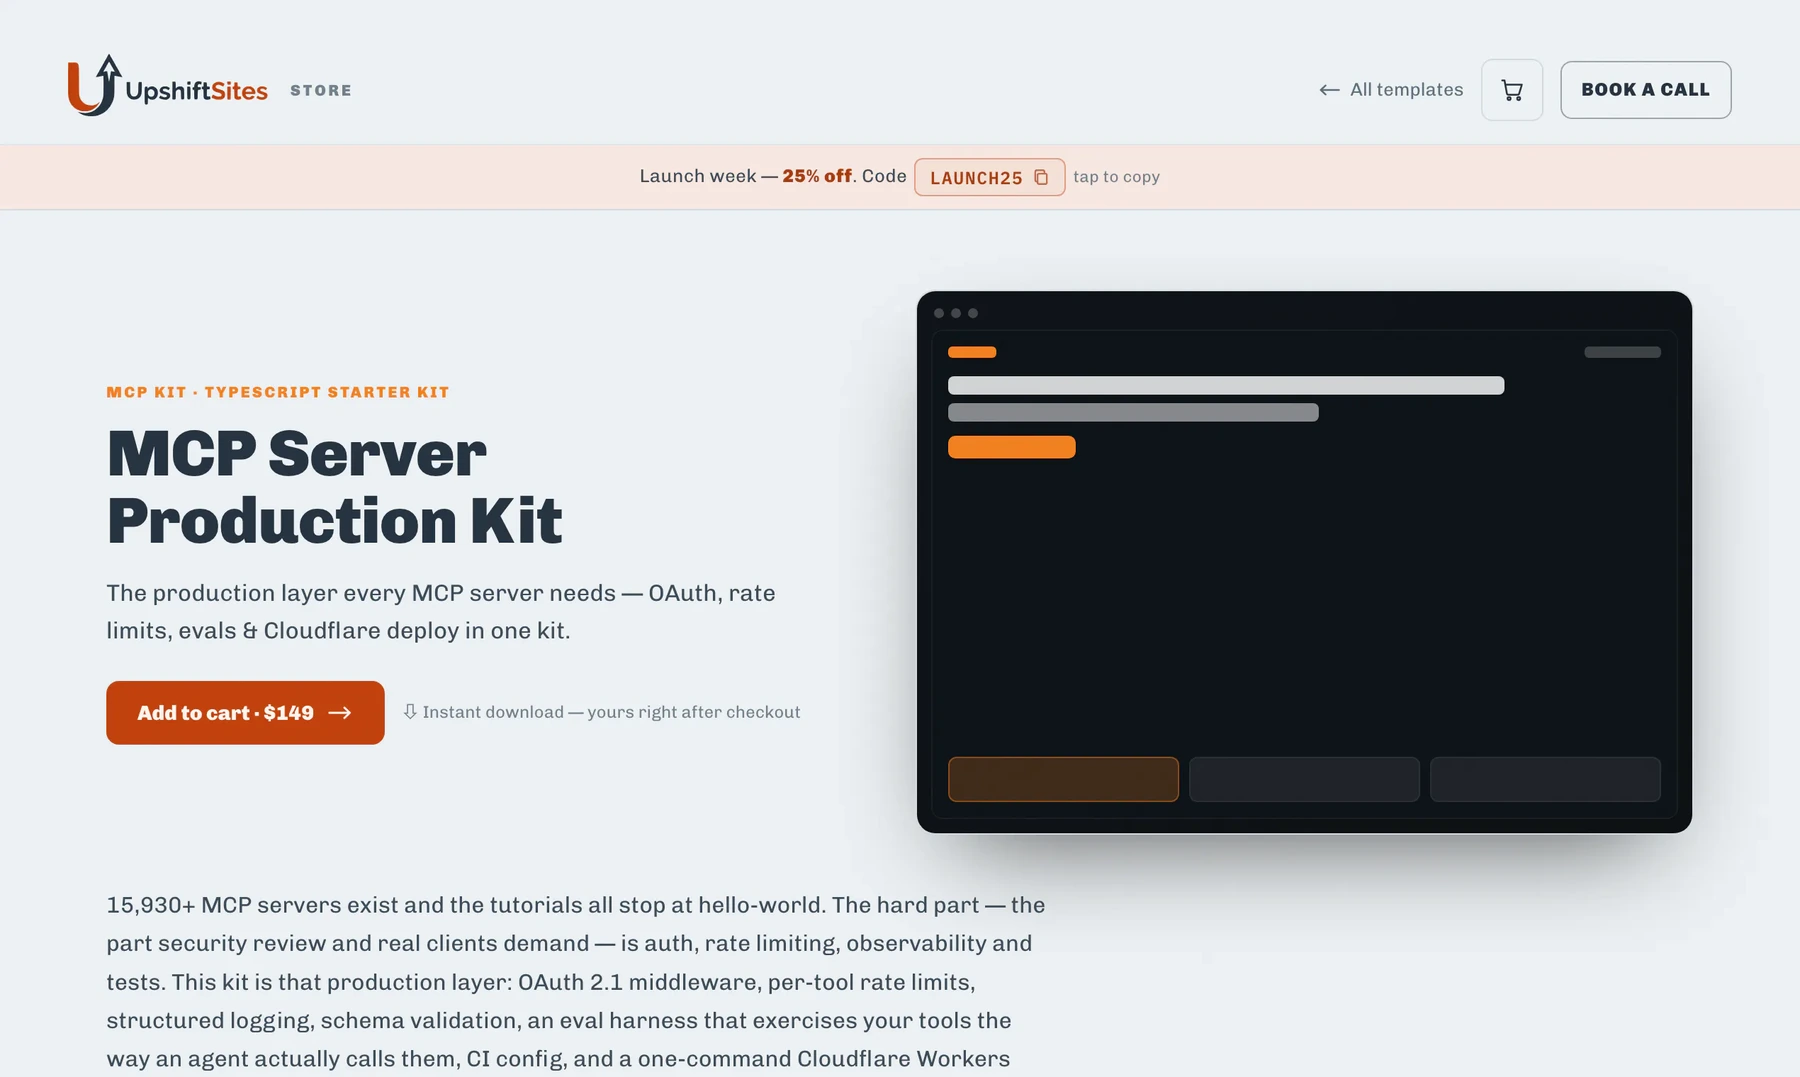
Task: Click the instant download arrow icon
Action: 410,712
